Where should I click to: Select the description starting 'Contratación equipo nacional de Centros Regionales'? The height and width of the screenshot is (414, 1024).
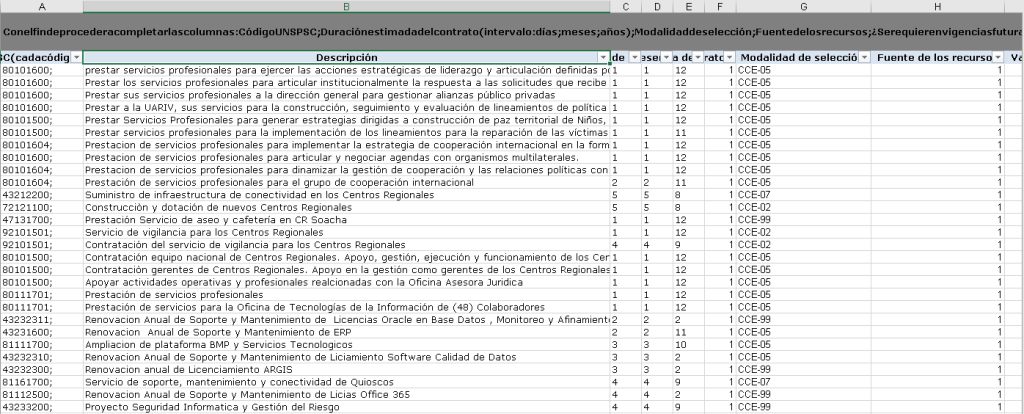tap(347, 257)
